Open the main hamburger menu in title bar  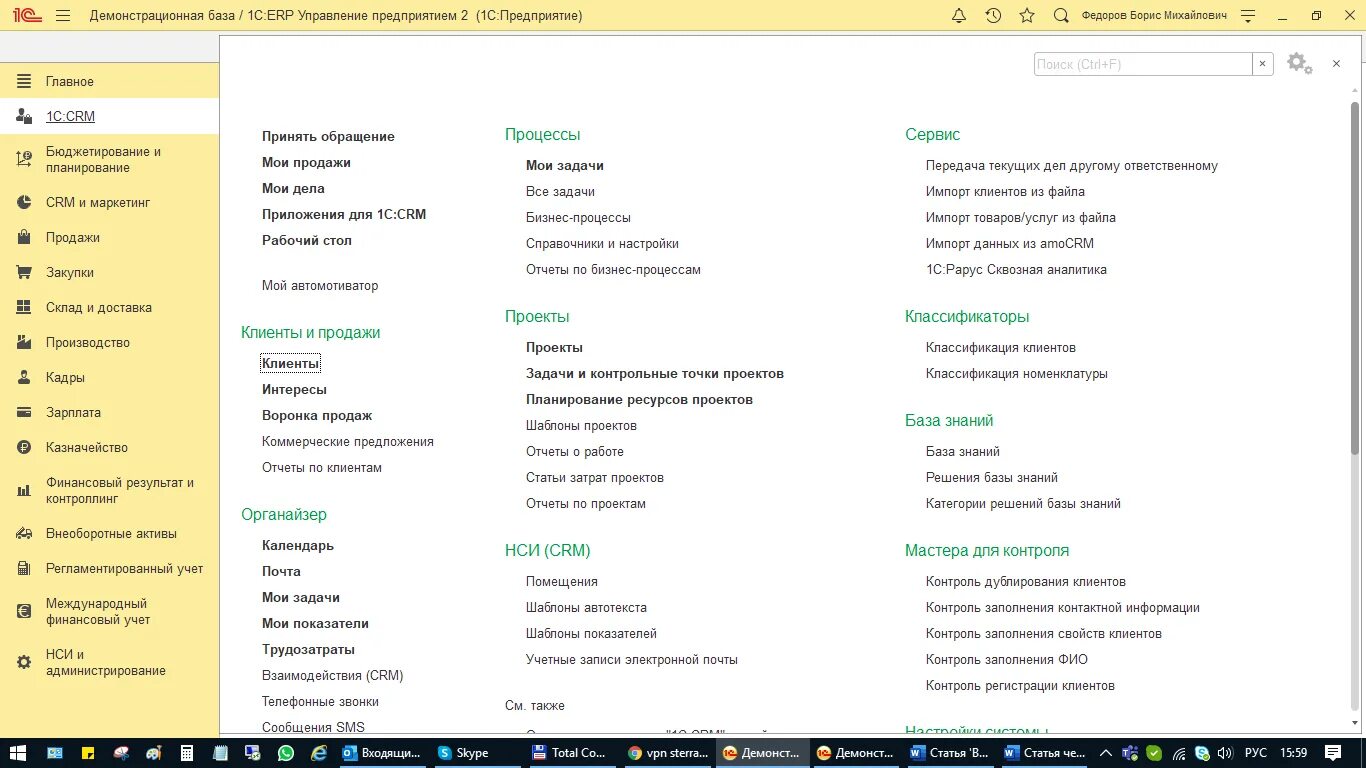pyautogui.click(x=63, y=16)
